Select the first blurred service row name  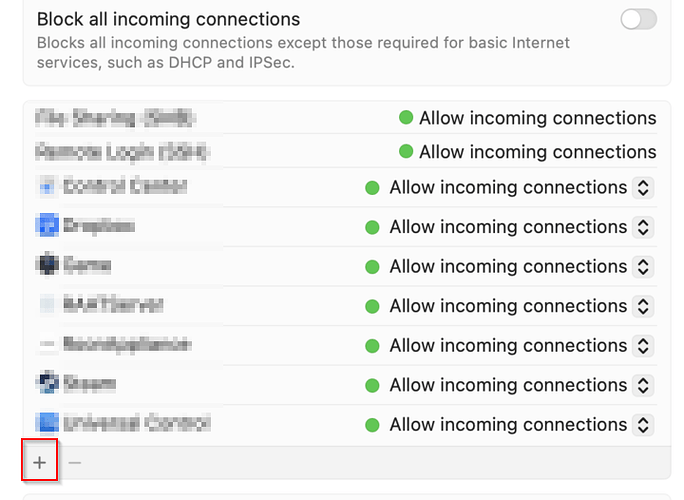115,118
